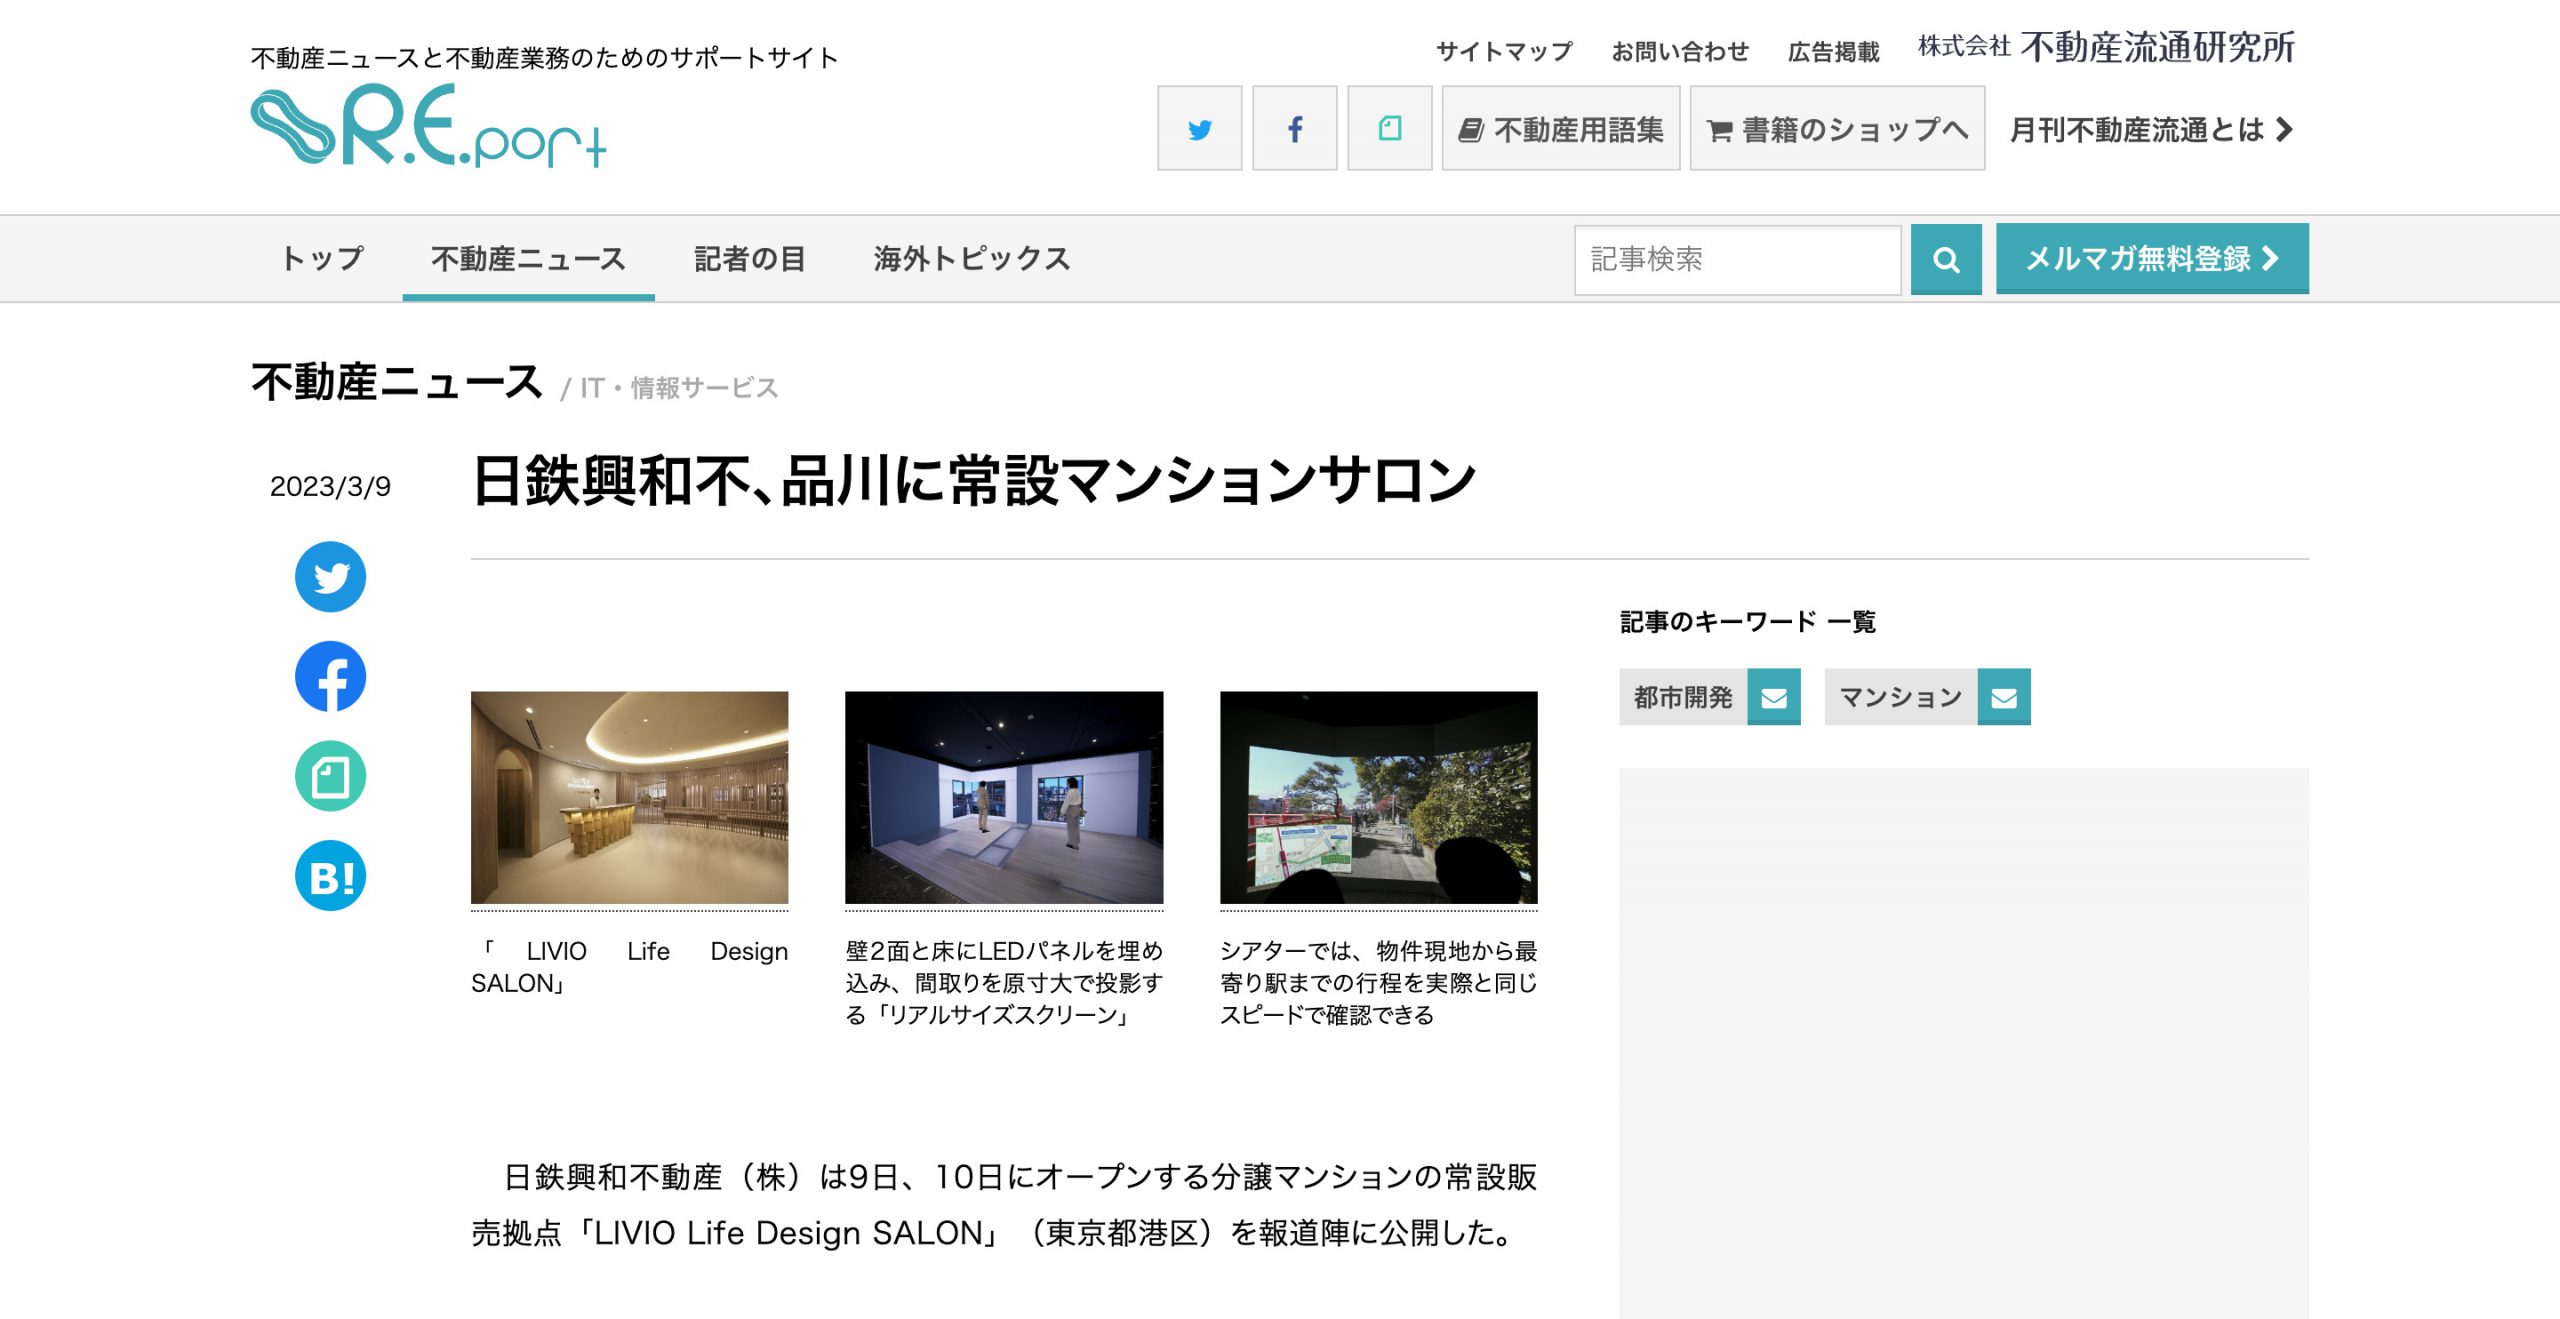Select the 不動産ニュース navigation tab
This screenshot has width=2560, height=1319.
point(528,258)
